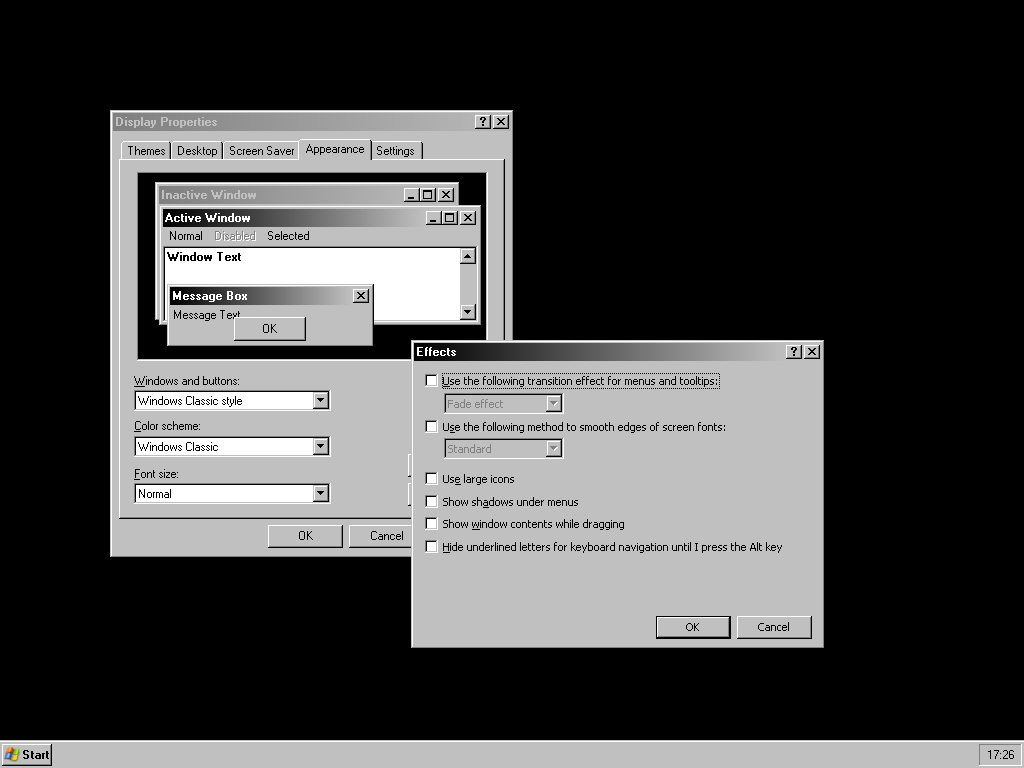This screenshot has height=768, width=1024.
Task: Click the Active Window preview close icon
Action: click(468, 218)
